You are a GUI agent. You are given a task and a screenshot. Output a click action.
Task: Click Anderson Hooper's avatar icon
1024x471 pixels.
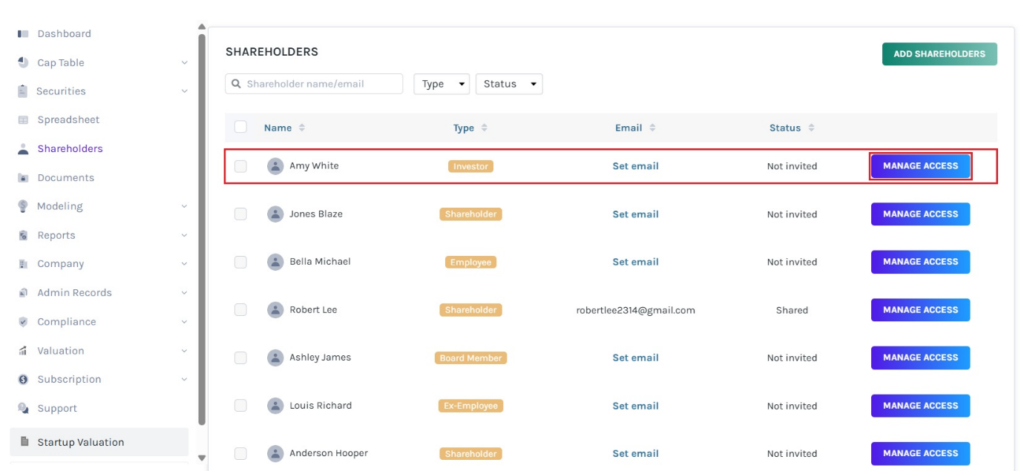point(275,453)
